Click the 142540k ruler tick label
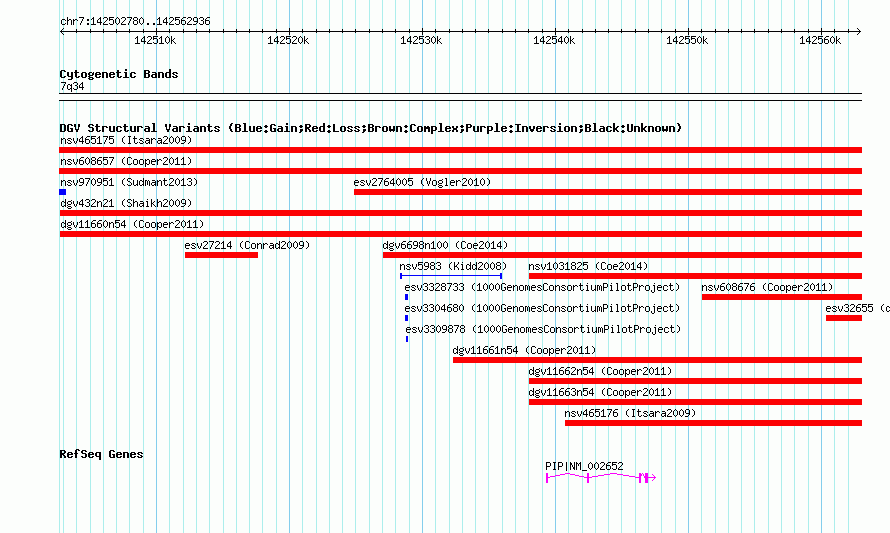This screenshot has width=890, height=533. pyautogui.click(x=554, y=40)
